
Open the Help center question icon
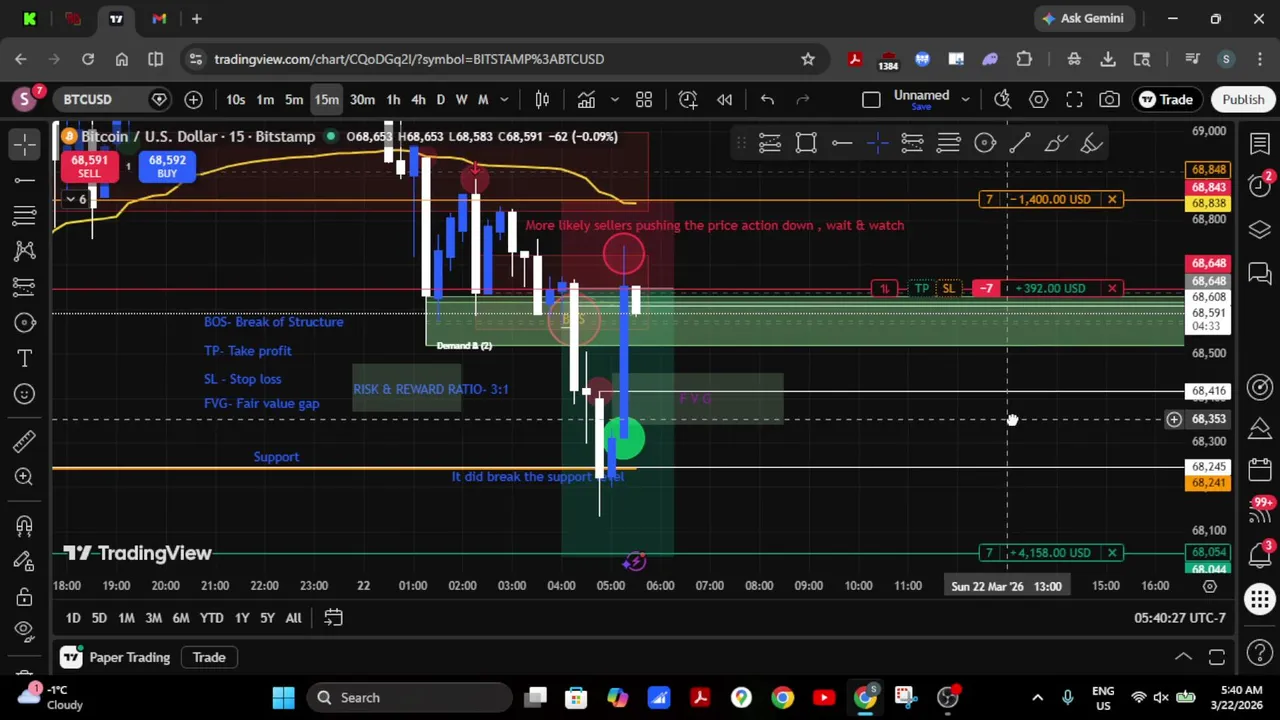(x=1259, y=653)
